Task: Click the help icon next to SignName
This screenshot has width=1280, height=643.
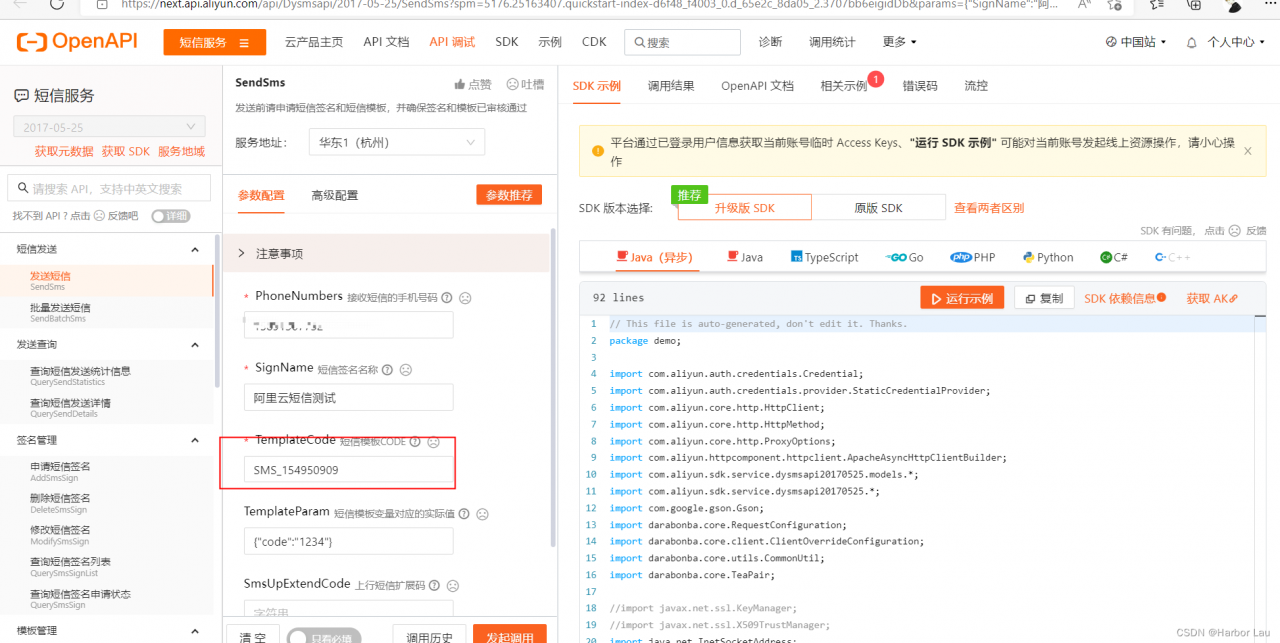Action: point(387,369)
